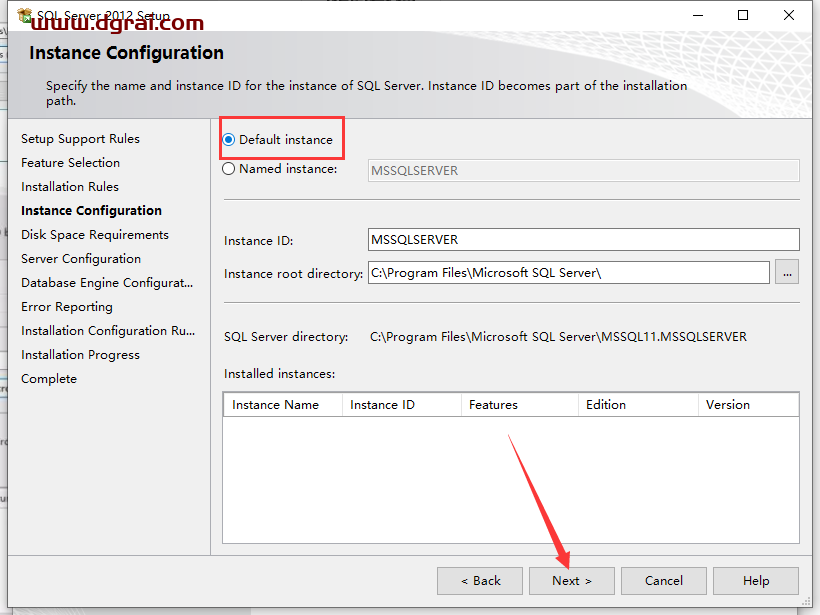Close the SQL Server 2012 Setup window
The image size is (820, 615).
789,15
